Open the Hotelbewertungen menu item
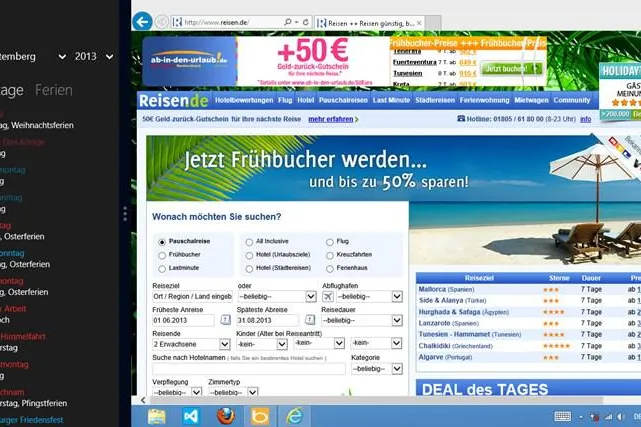 pyautogui.click(x=244, y=100)
